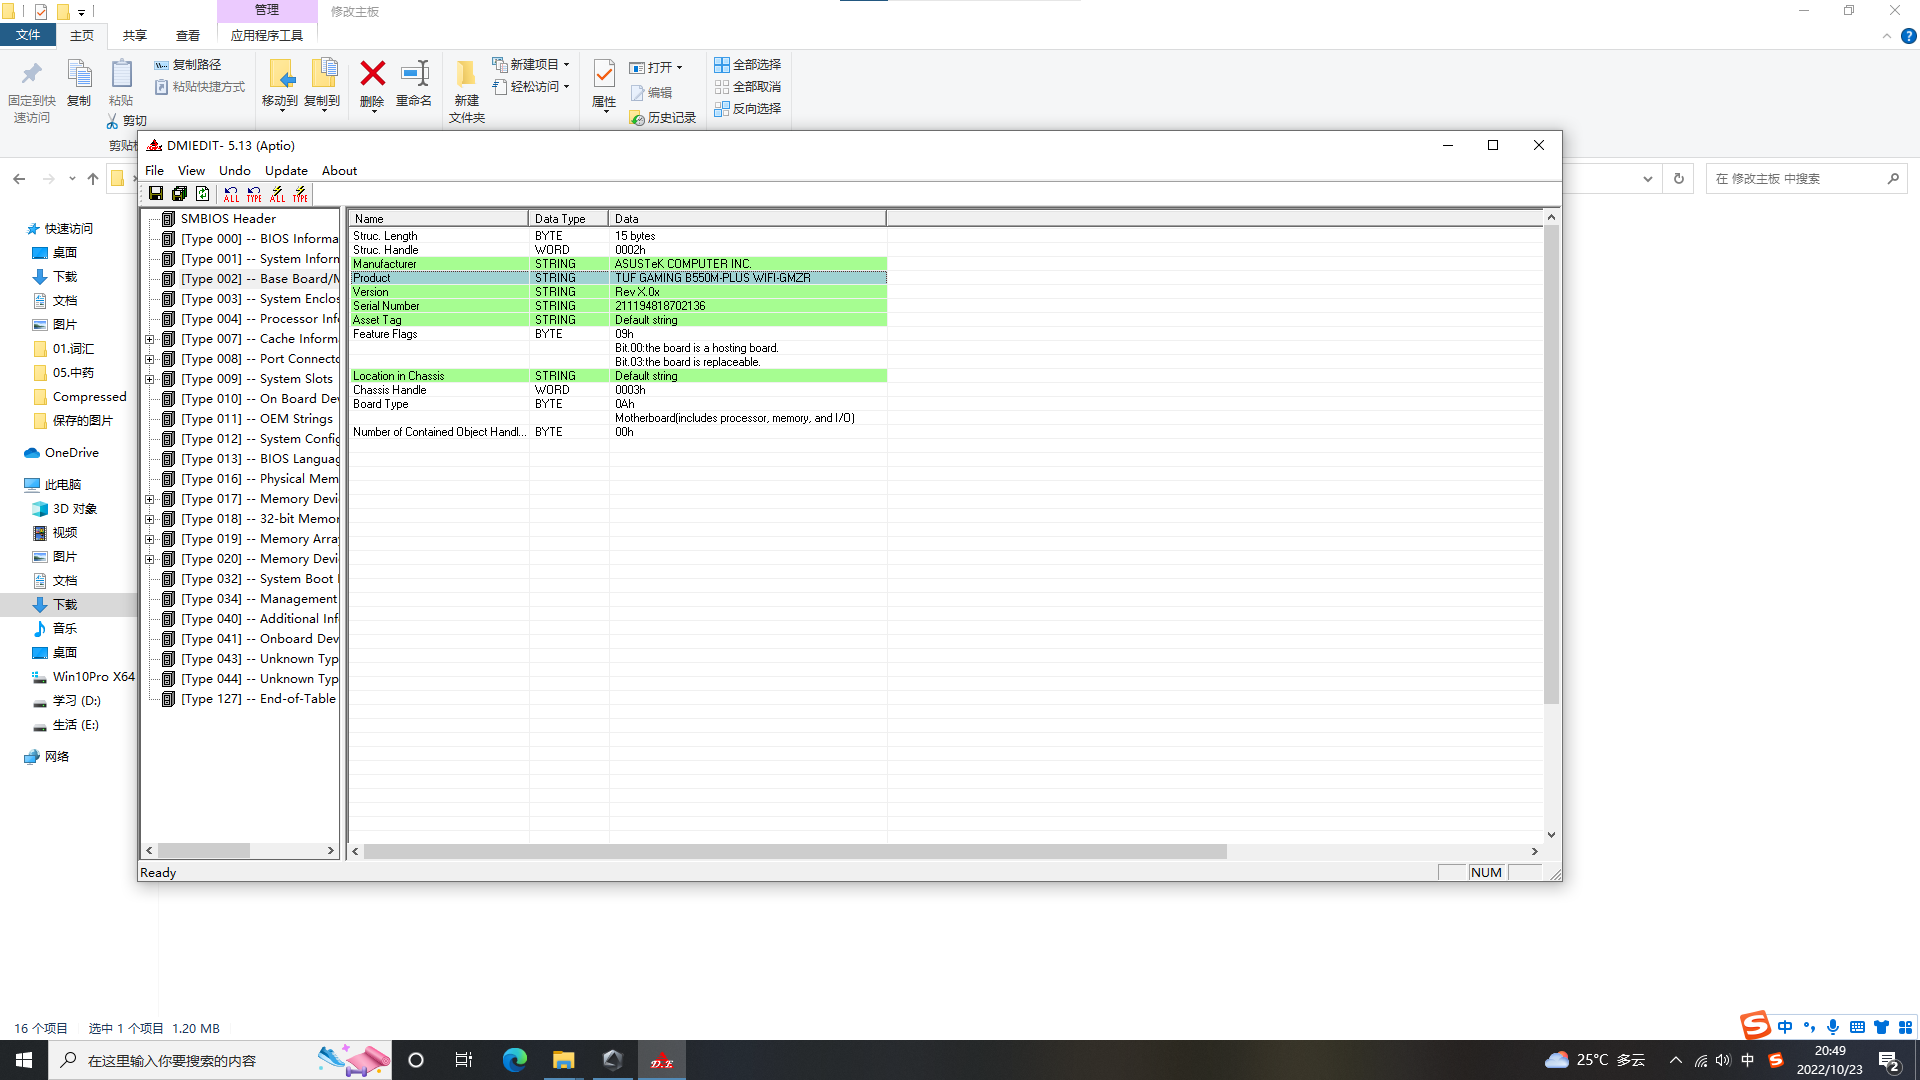Click the red Delete X ribbon icon

click(372, 74)
